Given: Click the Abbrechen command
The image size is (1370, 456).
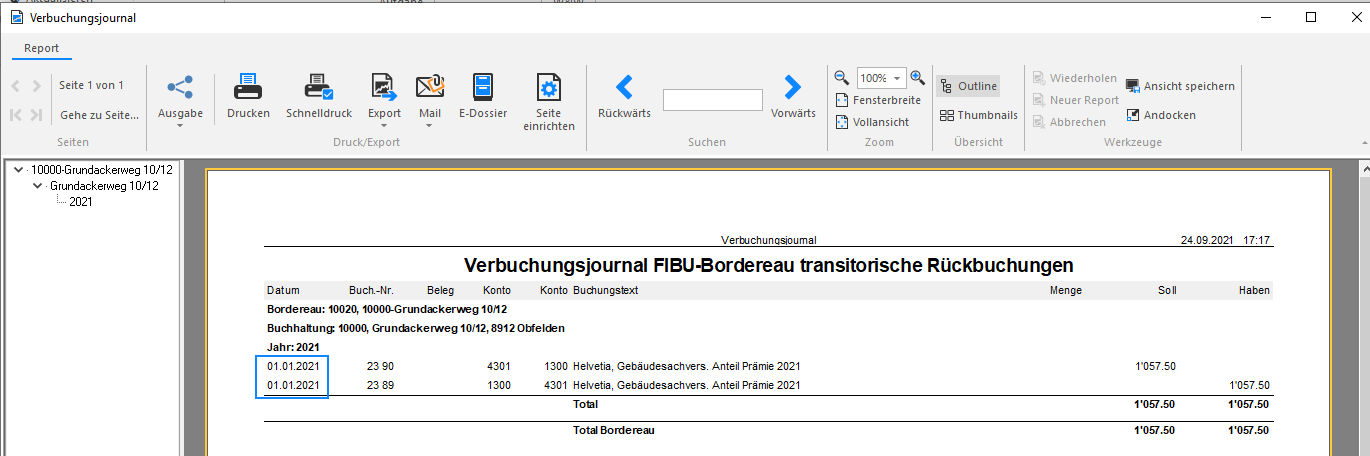Looking at the screenshot, I should 1069,122.
